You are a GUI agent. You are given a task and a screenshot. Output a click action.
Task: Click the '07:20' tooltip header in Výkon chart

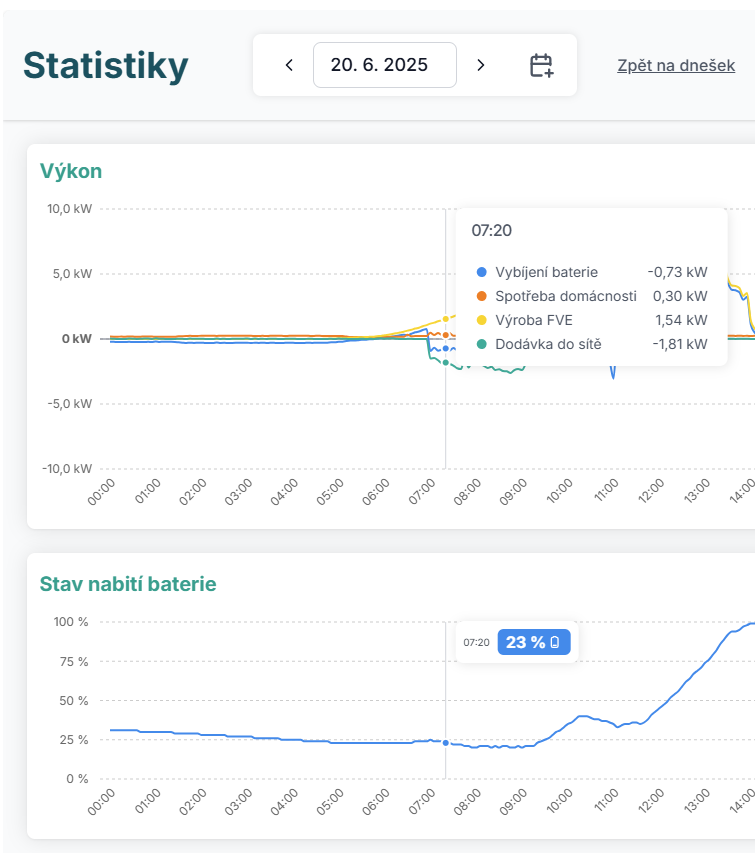[491, 231]
